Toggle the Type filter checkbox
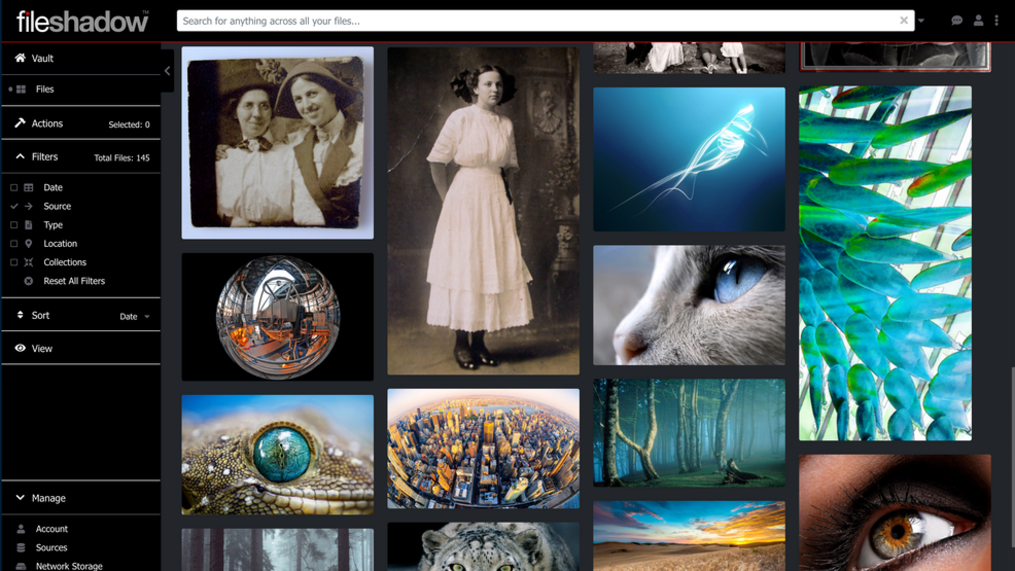 click(14, 225)
